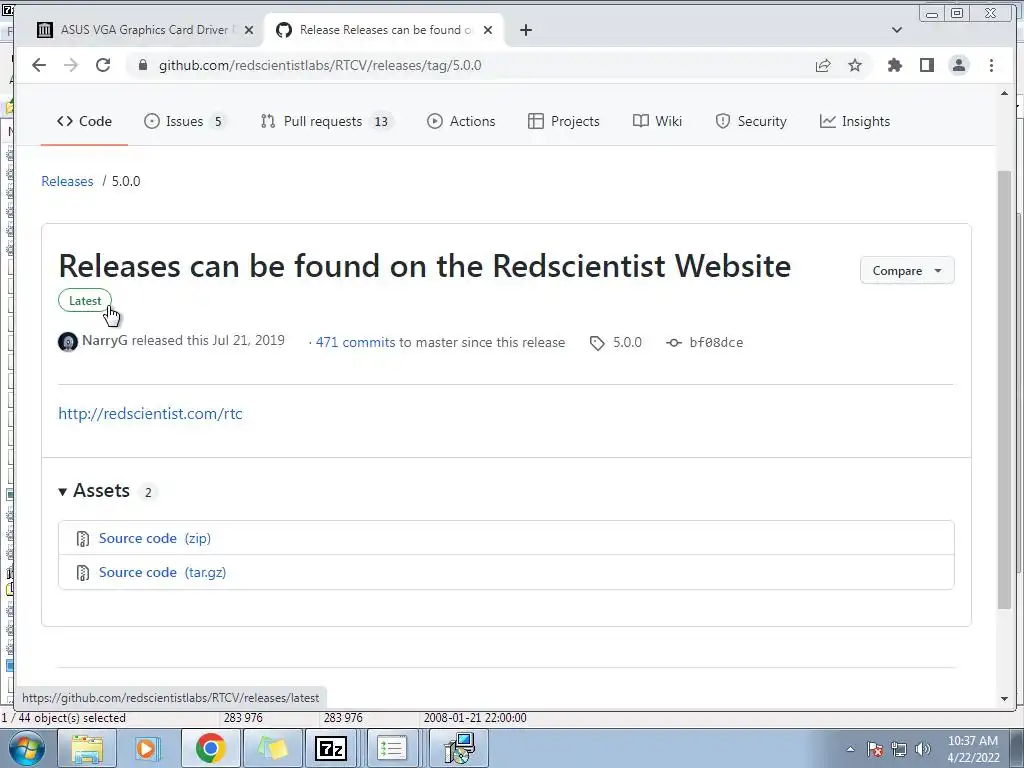Open the Issues tab
1024x768 pixels.
pyautogui.click(x=185, y=121)
